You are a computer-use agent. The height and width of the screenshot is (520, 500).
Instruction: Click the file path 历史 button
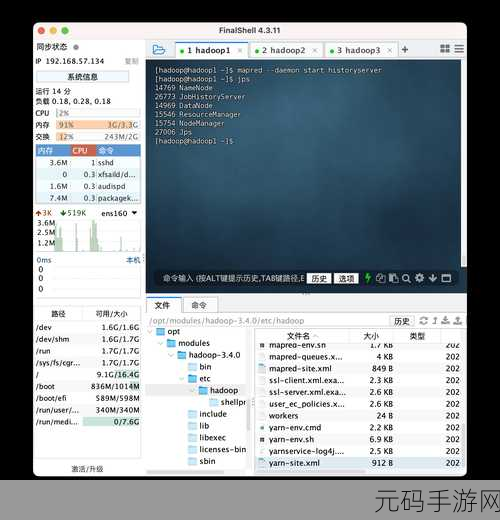(402, 321)
